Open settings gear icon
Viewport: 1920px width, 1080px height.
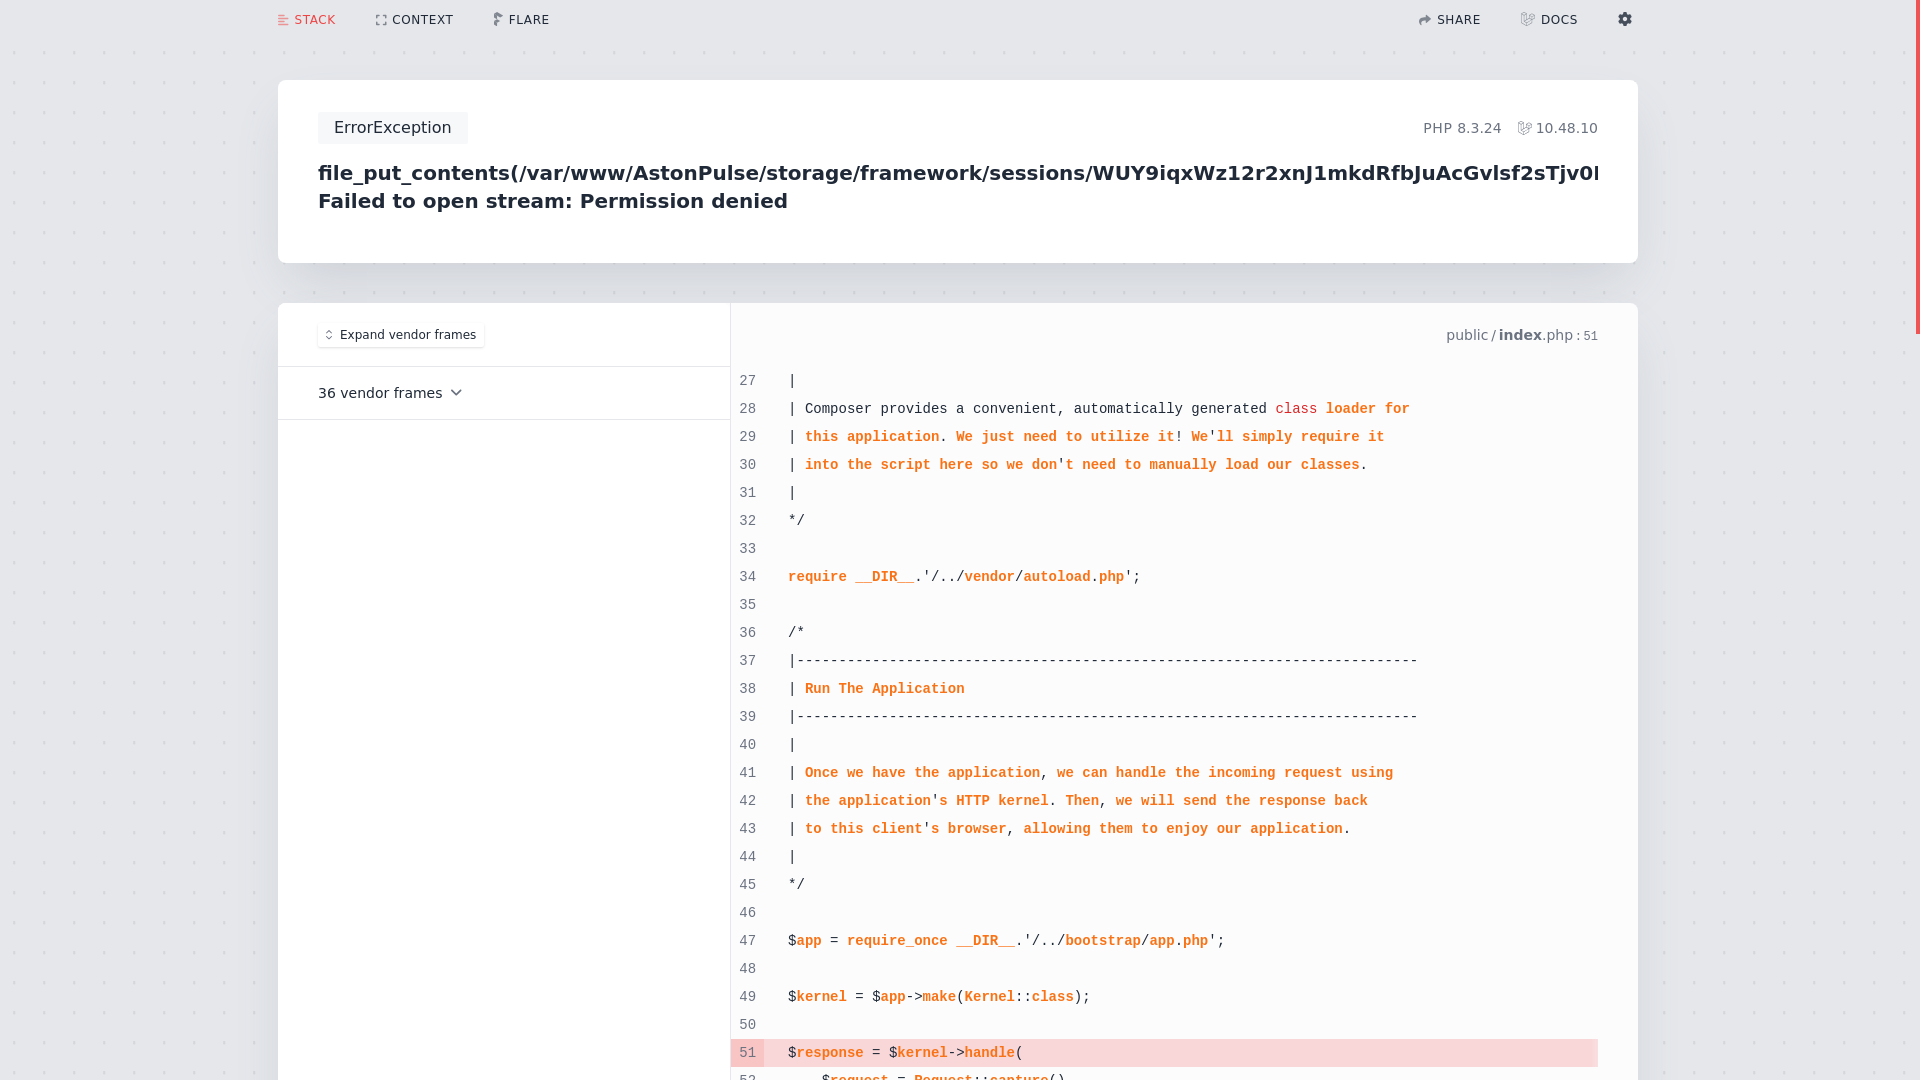[x=1625, y=19]
